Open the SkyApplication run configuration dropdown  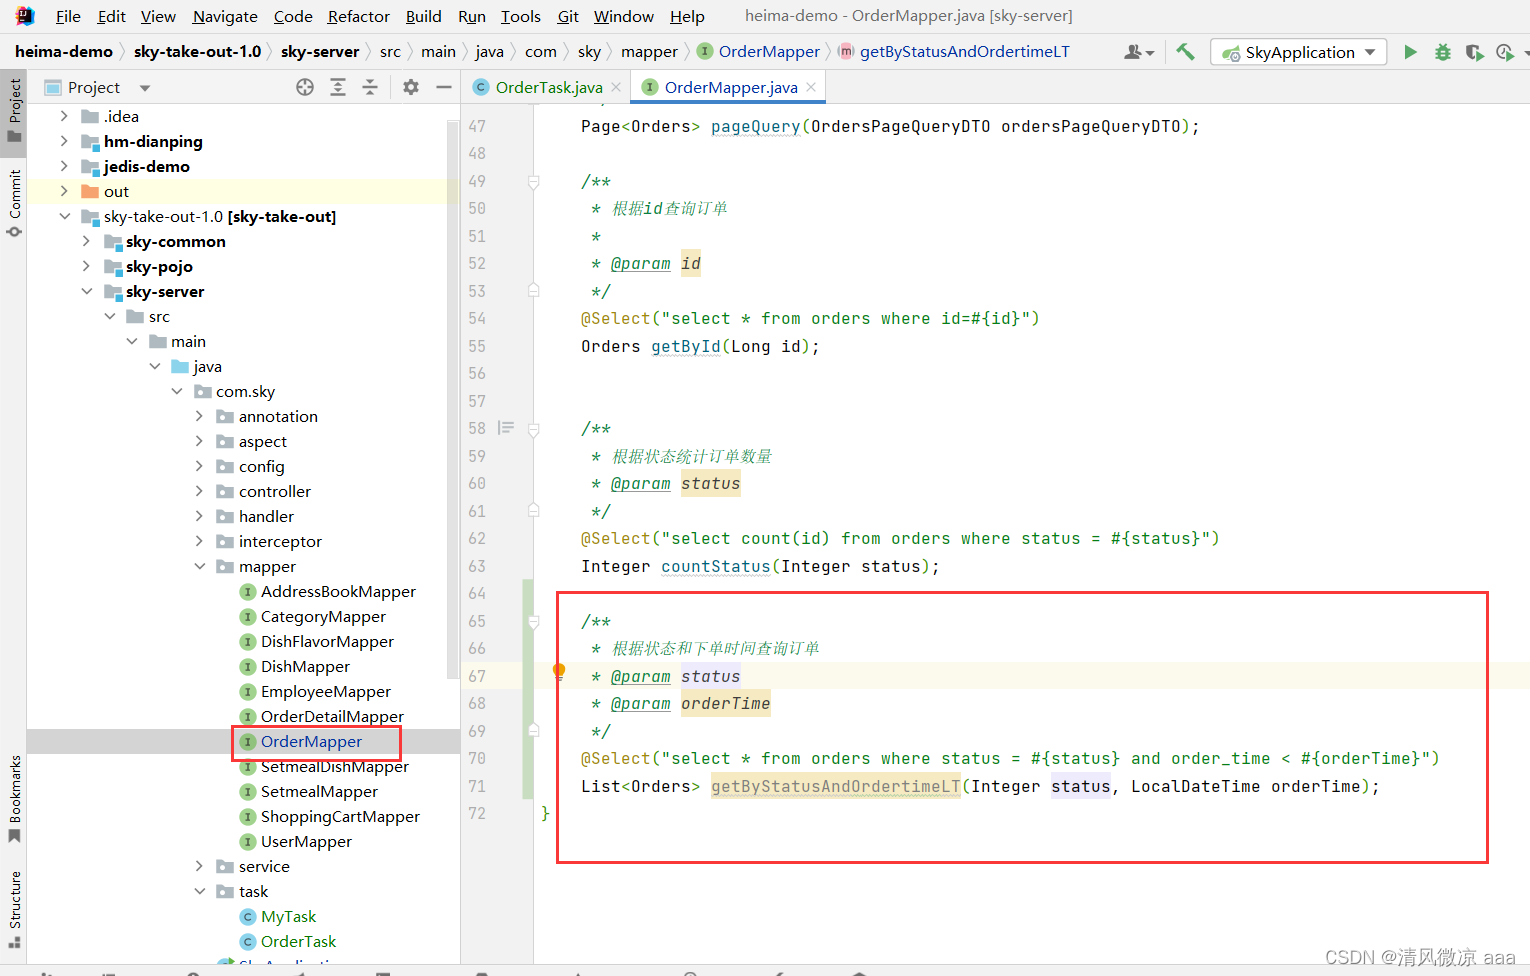pyautogui.click(x=1298, y=52)
